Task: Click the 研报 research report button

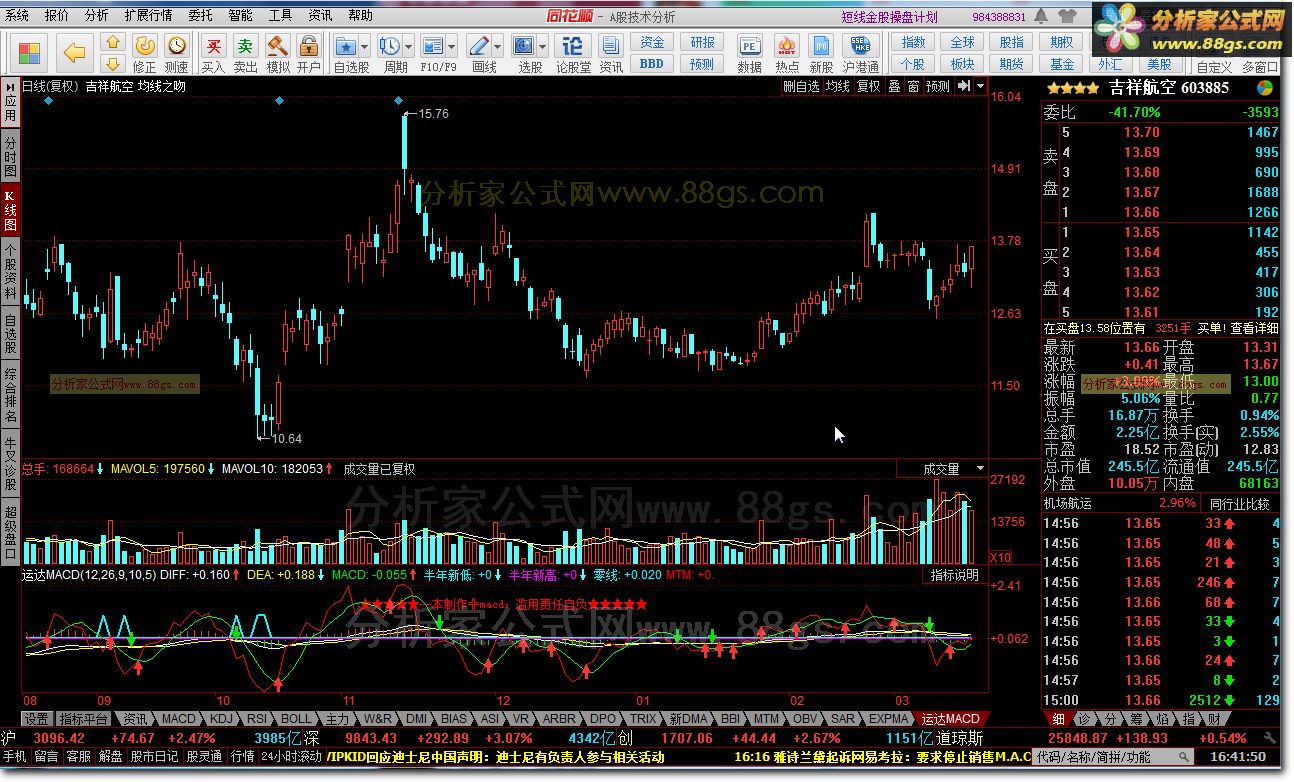Action: pos(702,42)
